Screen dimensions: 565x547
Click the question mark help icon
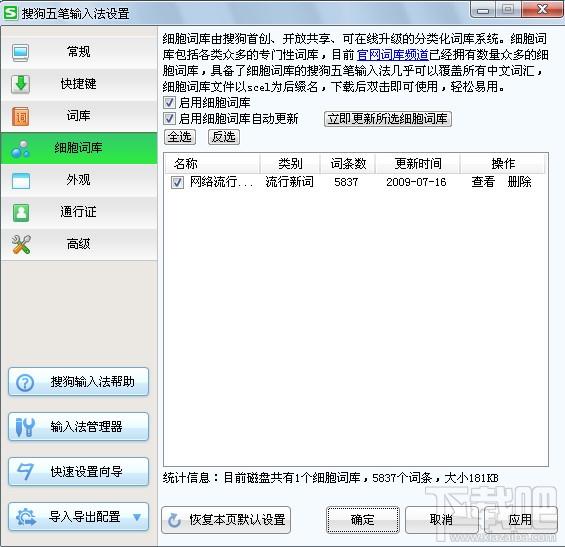pos(25,383)
